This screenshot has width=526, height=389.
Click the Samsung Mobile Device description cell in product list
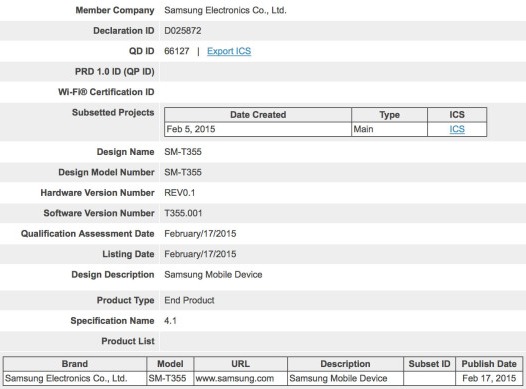click(345, 378)
